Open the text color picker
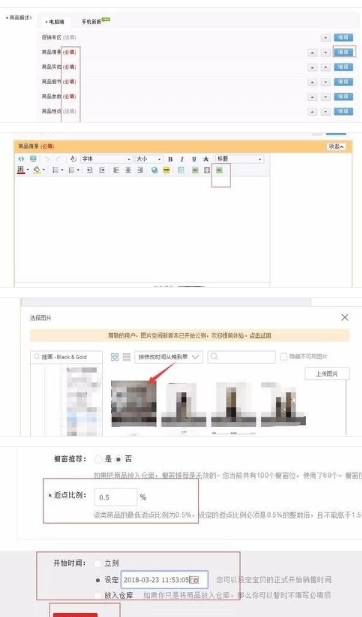The width and height of the screenshot is (362, 617). point(23,170)
